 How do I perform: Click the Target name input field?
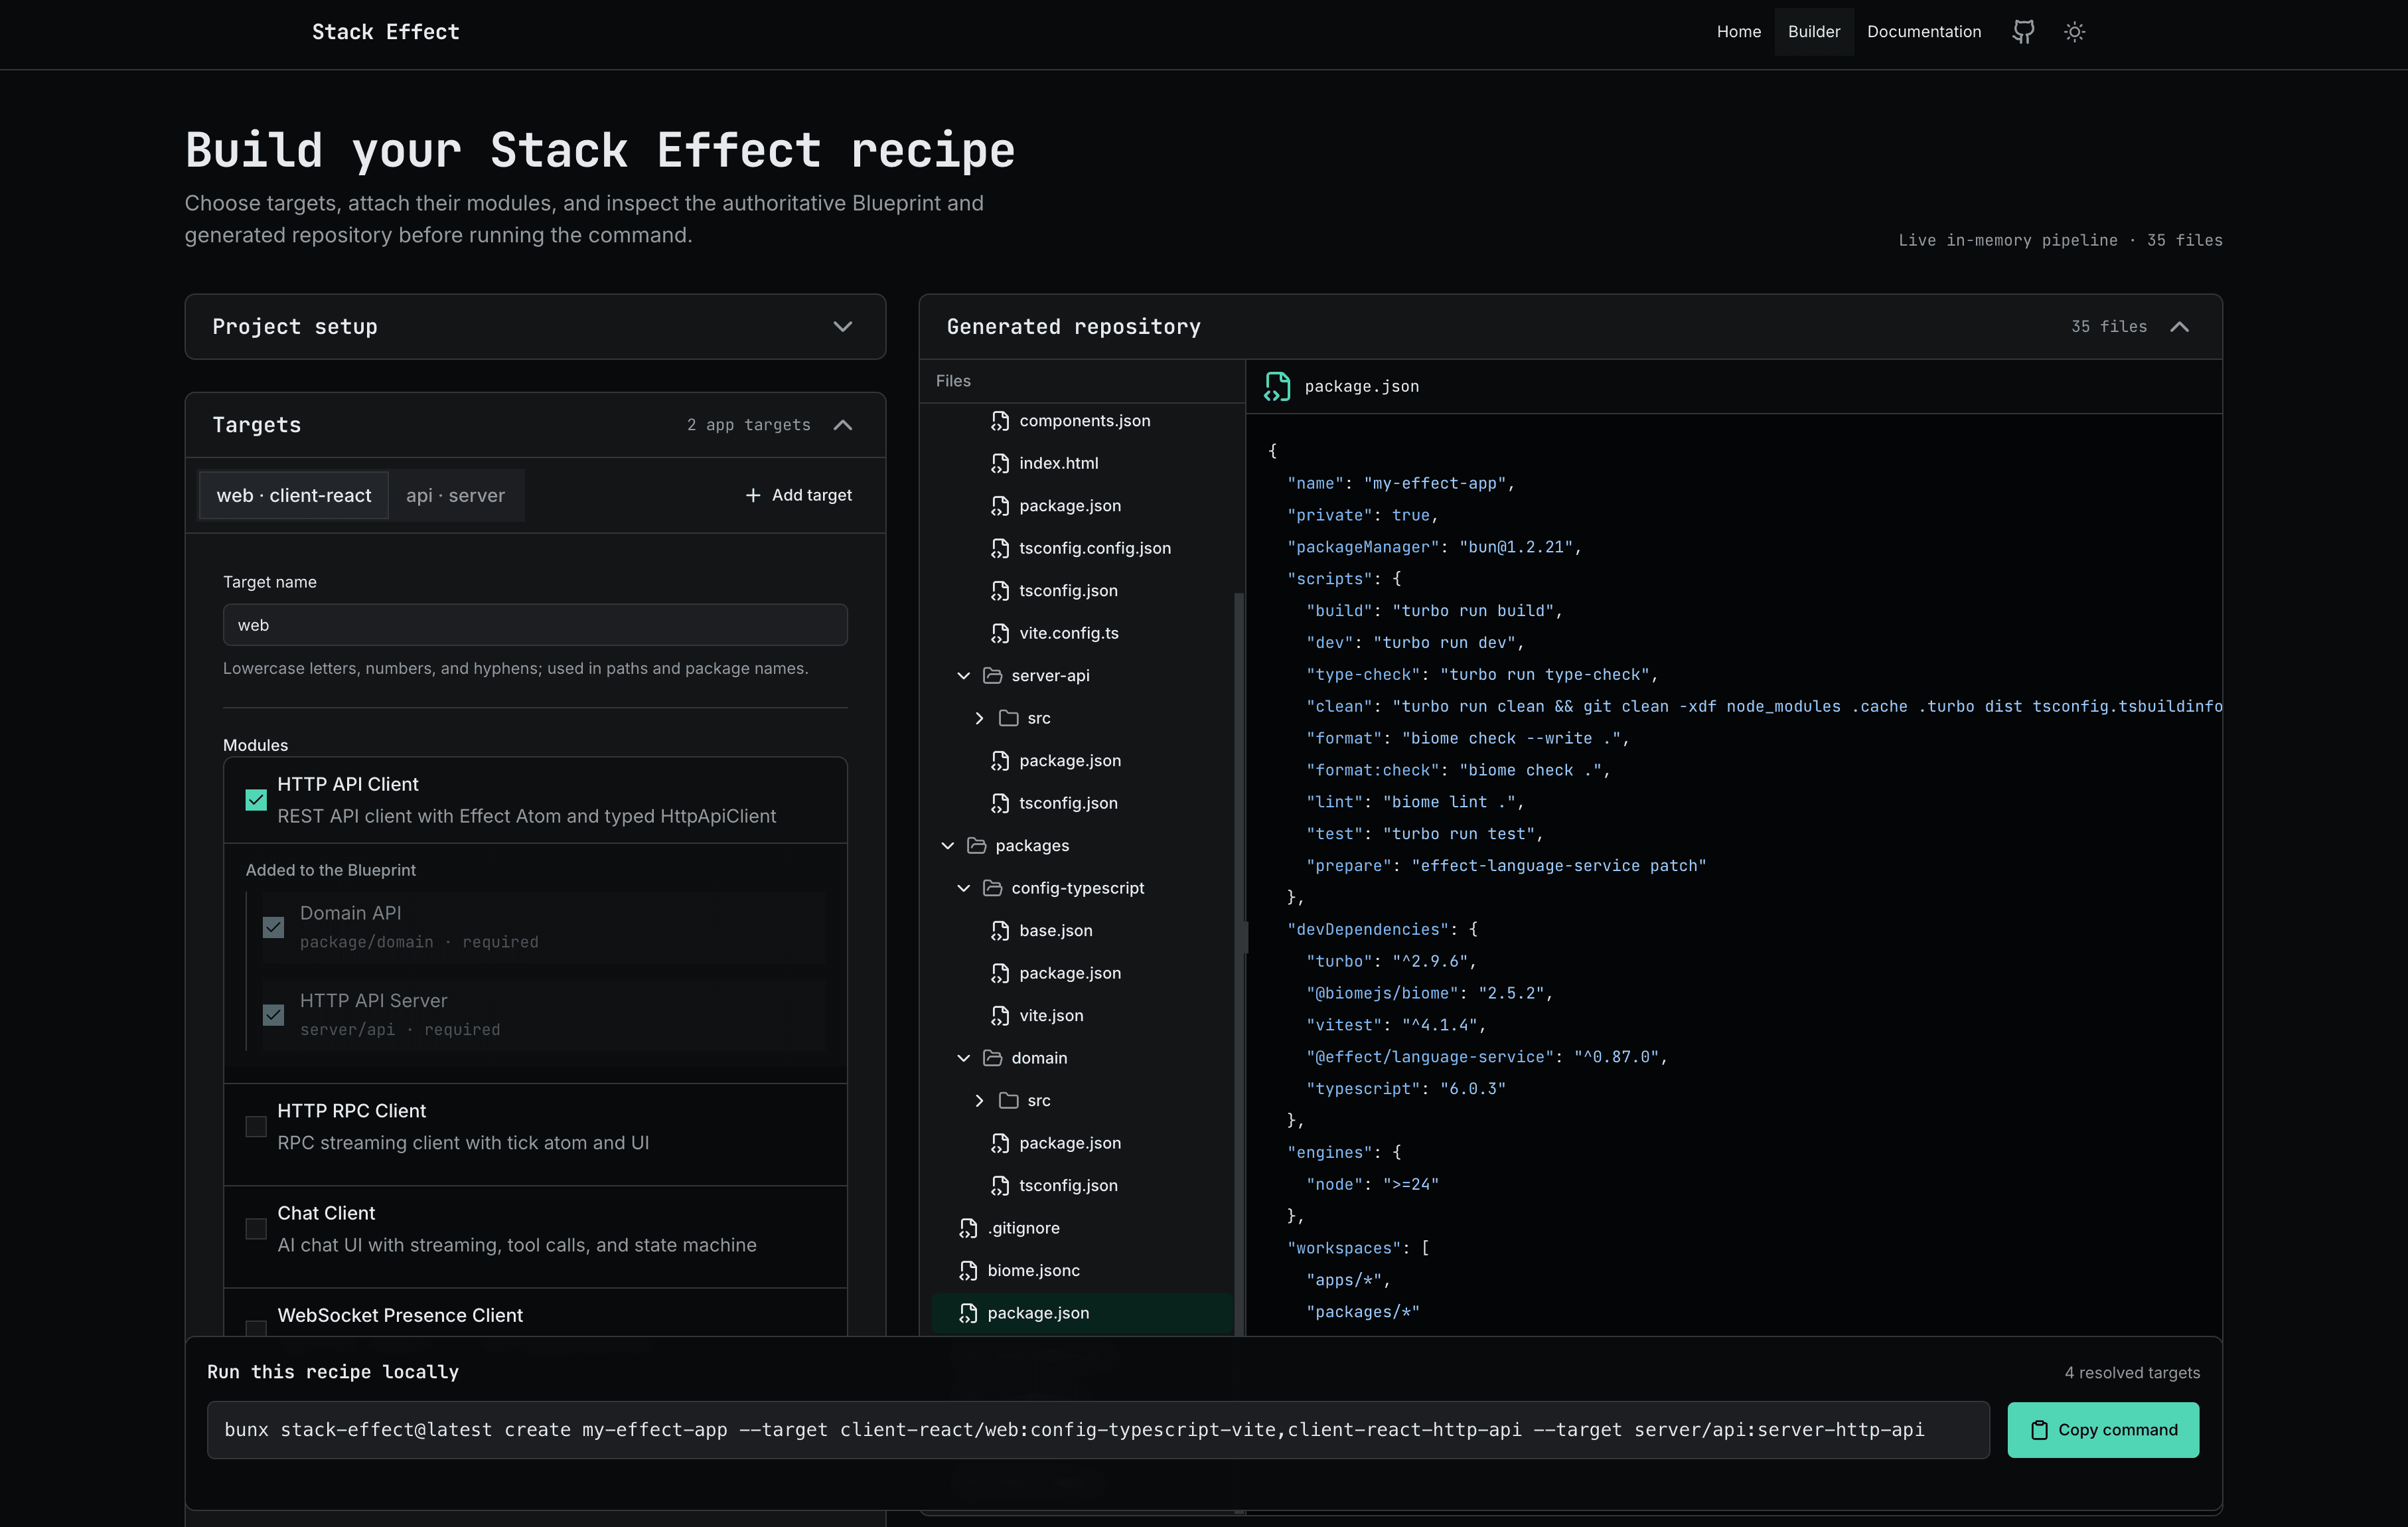(535, 625)
